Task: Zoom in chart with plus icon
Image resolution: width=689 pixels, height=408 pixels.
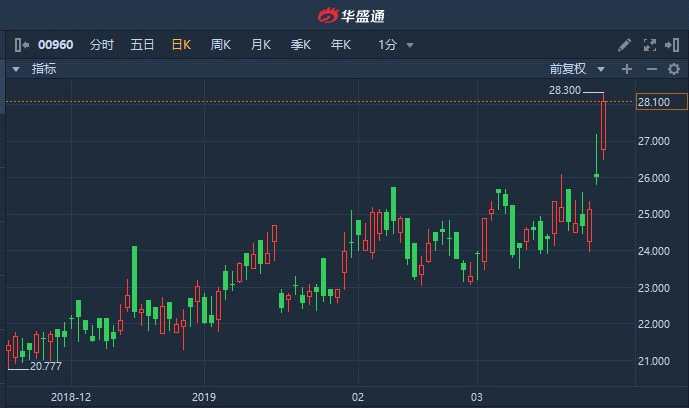Action: 627,69
